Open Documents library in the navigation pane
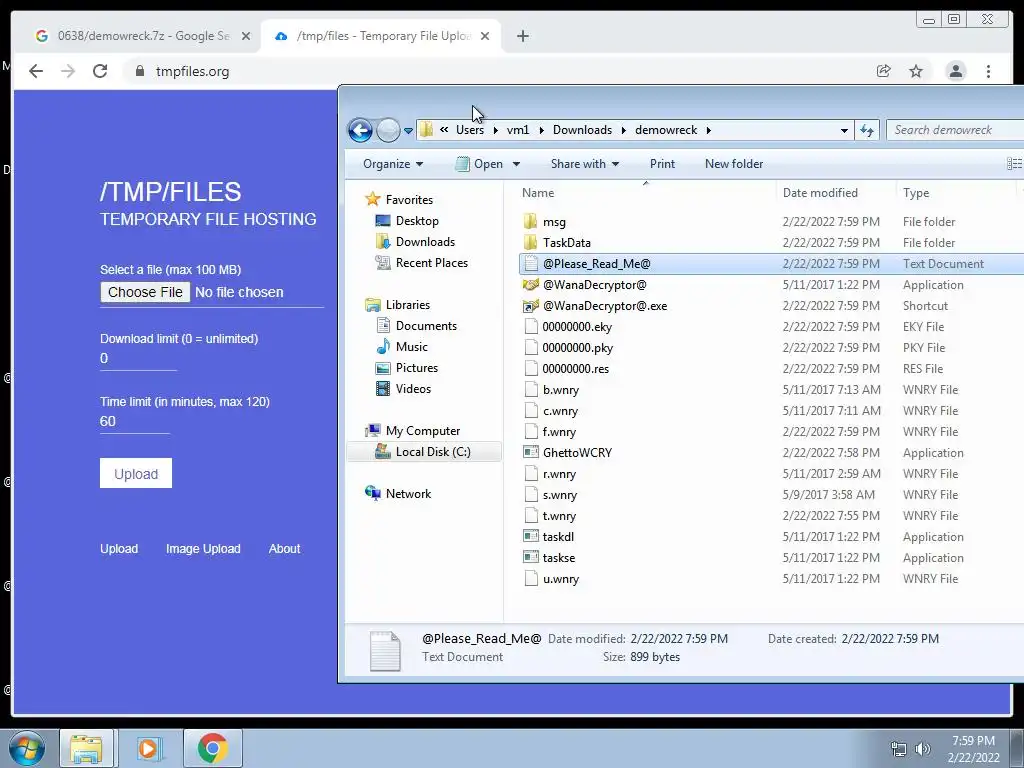This screenshot has width=1024, height=768. coord(426,326)
